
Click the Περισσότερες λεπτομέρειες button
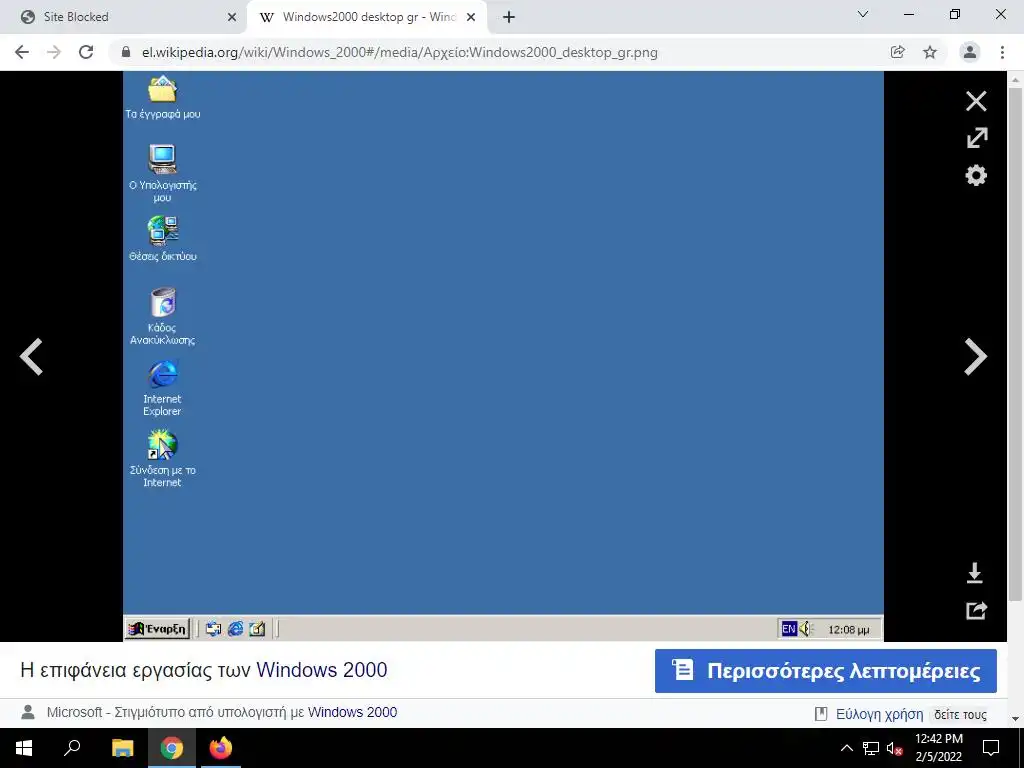(x=825, y=671)
